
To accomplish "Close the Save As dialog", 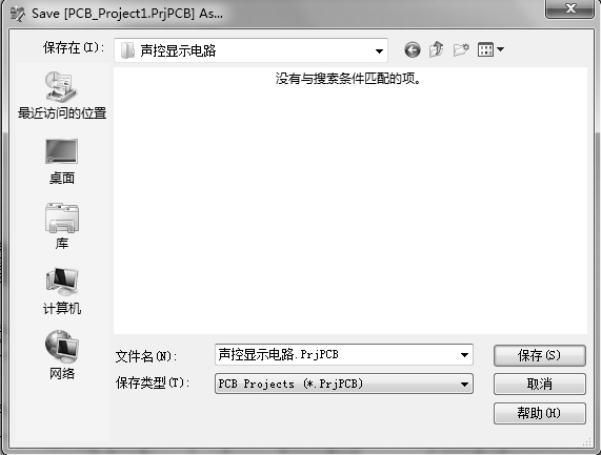I will tap(570, 8).
